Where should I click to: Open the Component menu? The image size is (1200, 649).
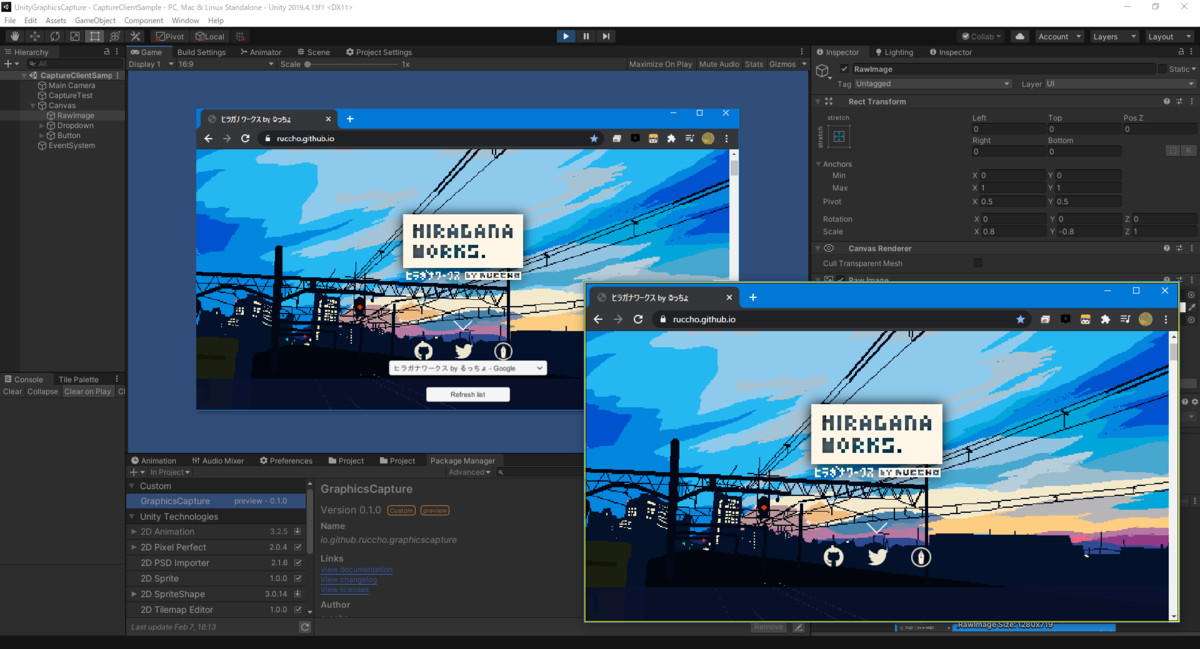coord(143,20)
